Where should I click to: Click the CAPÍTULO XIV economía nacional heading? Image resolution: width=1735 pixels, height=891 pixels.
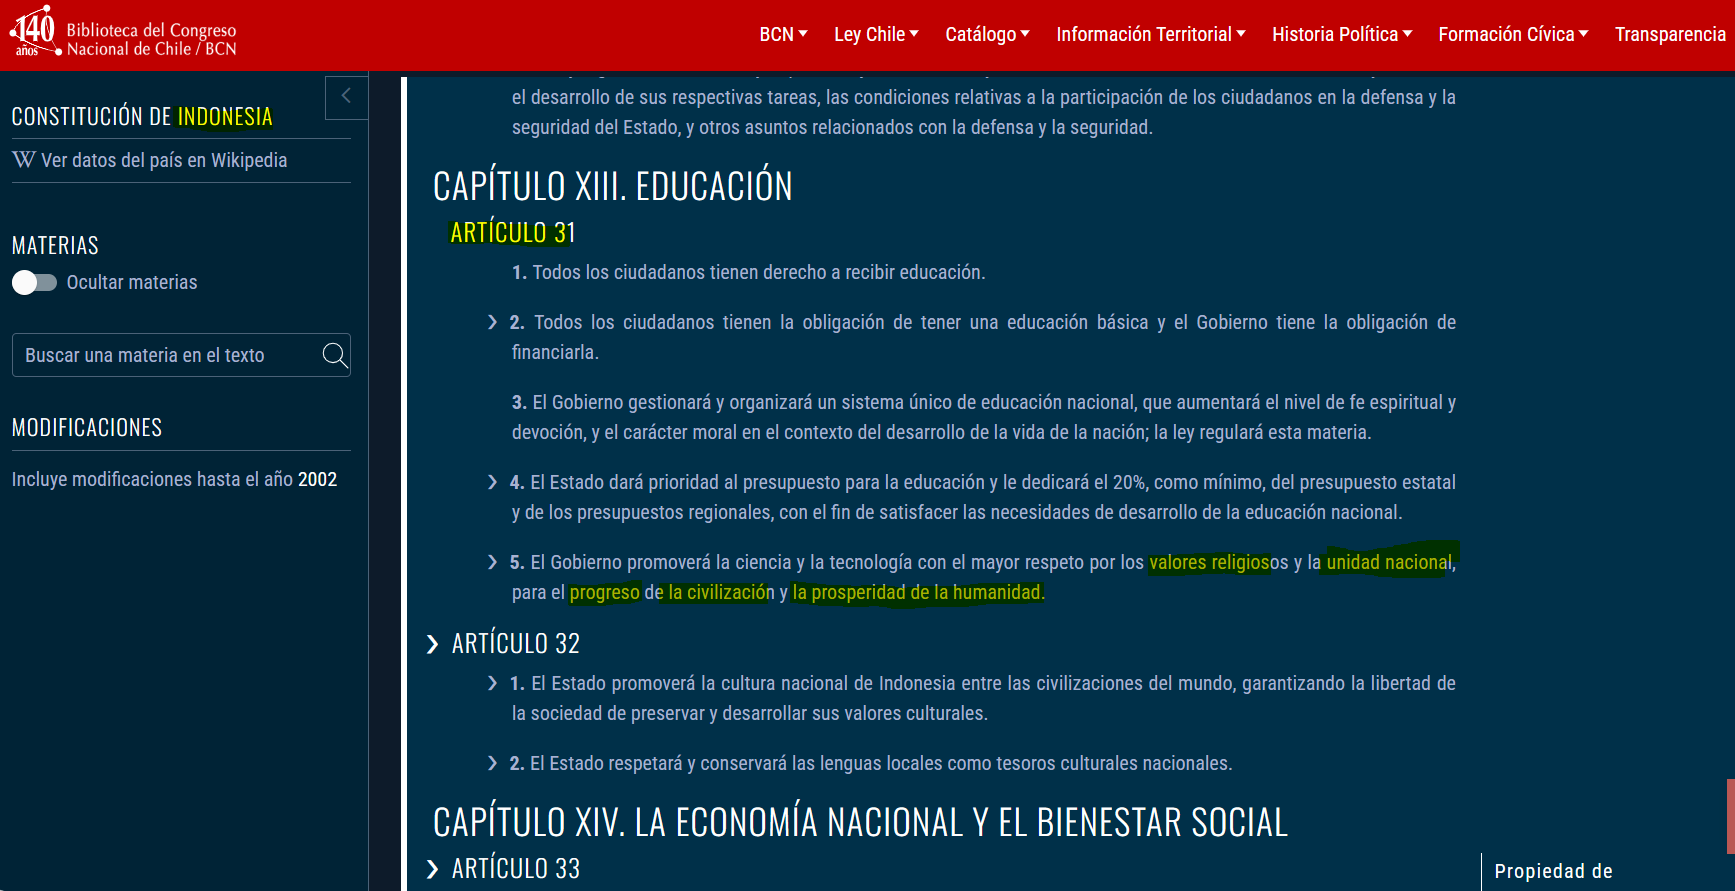pos(860,822)
